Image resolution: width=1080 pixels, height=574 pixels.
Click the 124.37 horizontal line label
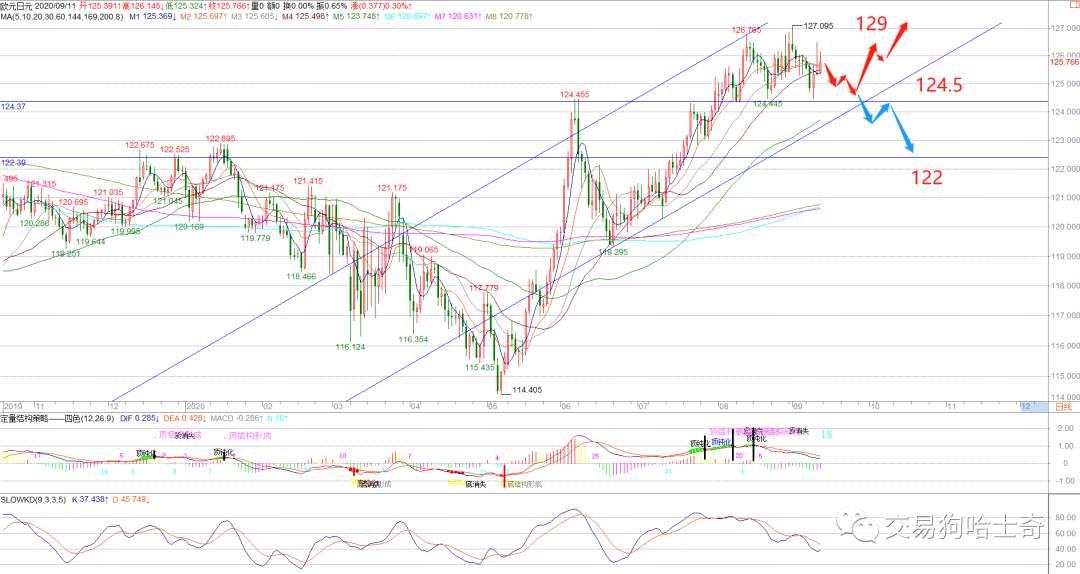click(13, 107)
